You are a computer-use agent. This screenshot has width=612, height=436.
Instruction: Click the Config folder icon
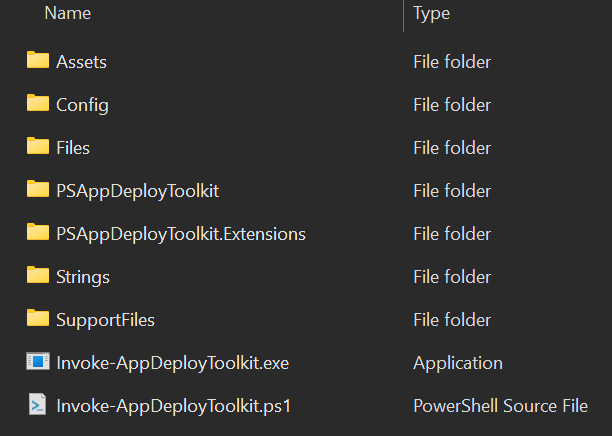coord(38,103)
